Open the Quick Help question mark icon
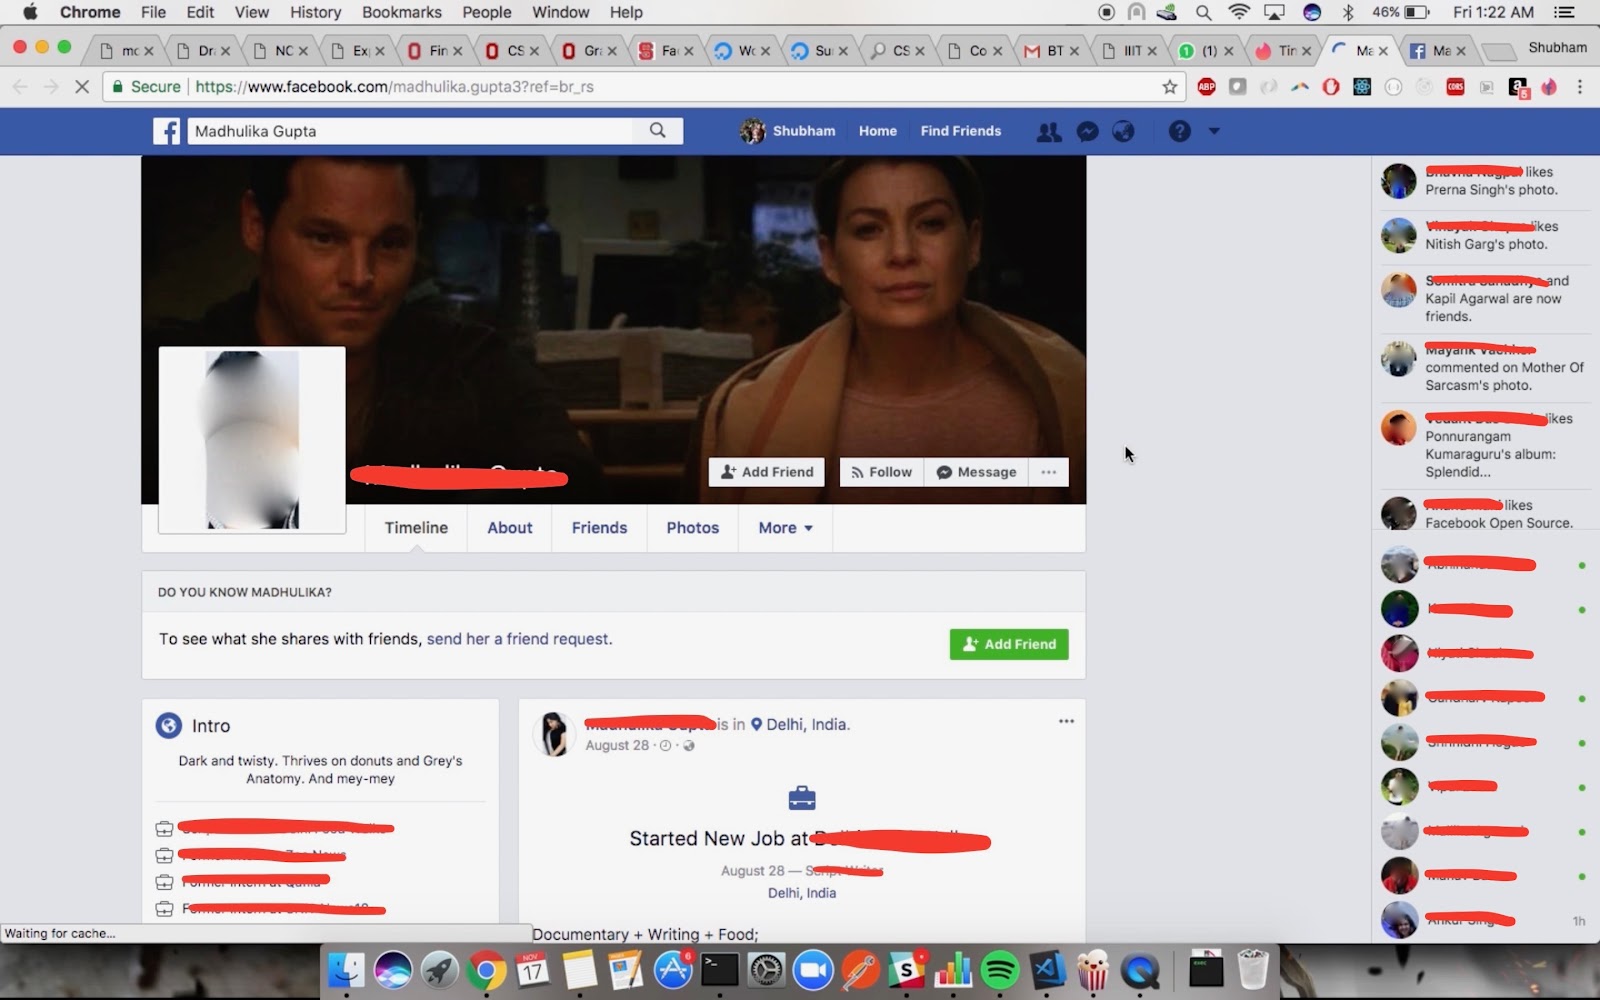1600x1000 pixels. click(1180, 131)
